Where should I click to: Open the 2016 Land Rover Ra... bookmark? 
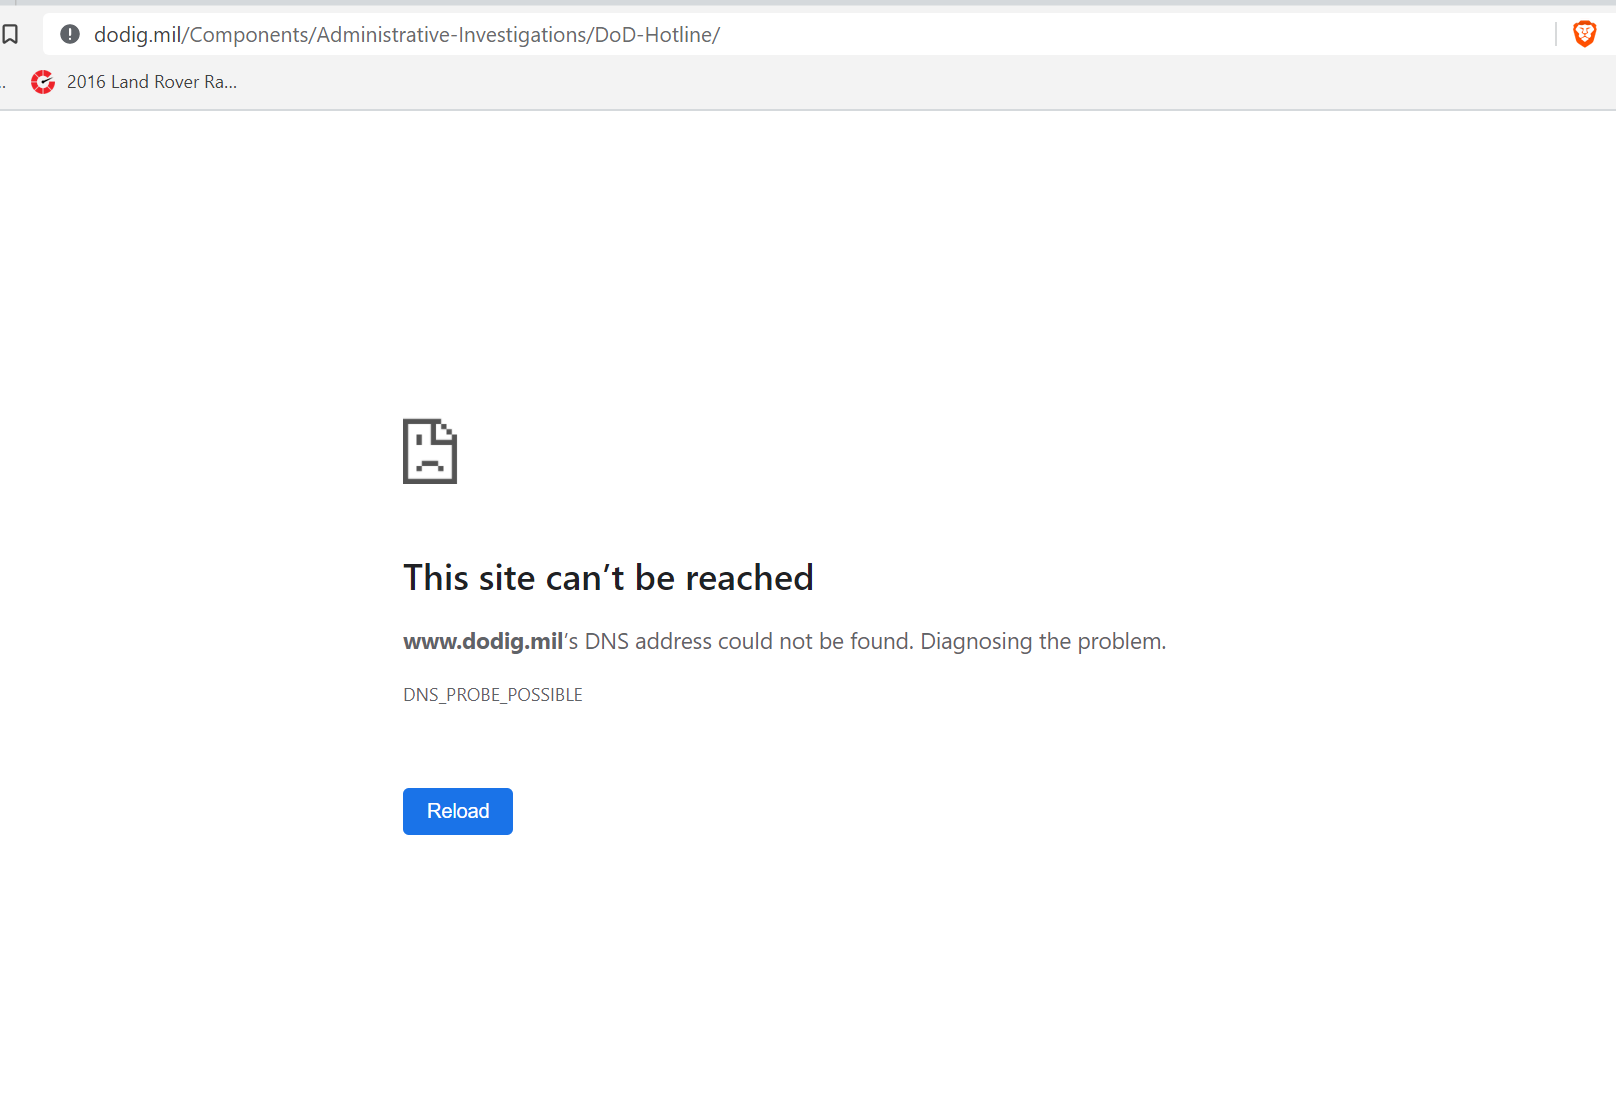(134, 82)
